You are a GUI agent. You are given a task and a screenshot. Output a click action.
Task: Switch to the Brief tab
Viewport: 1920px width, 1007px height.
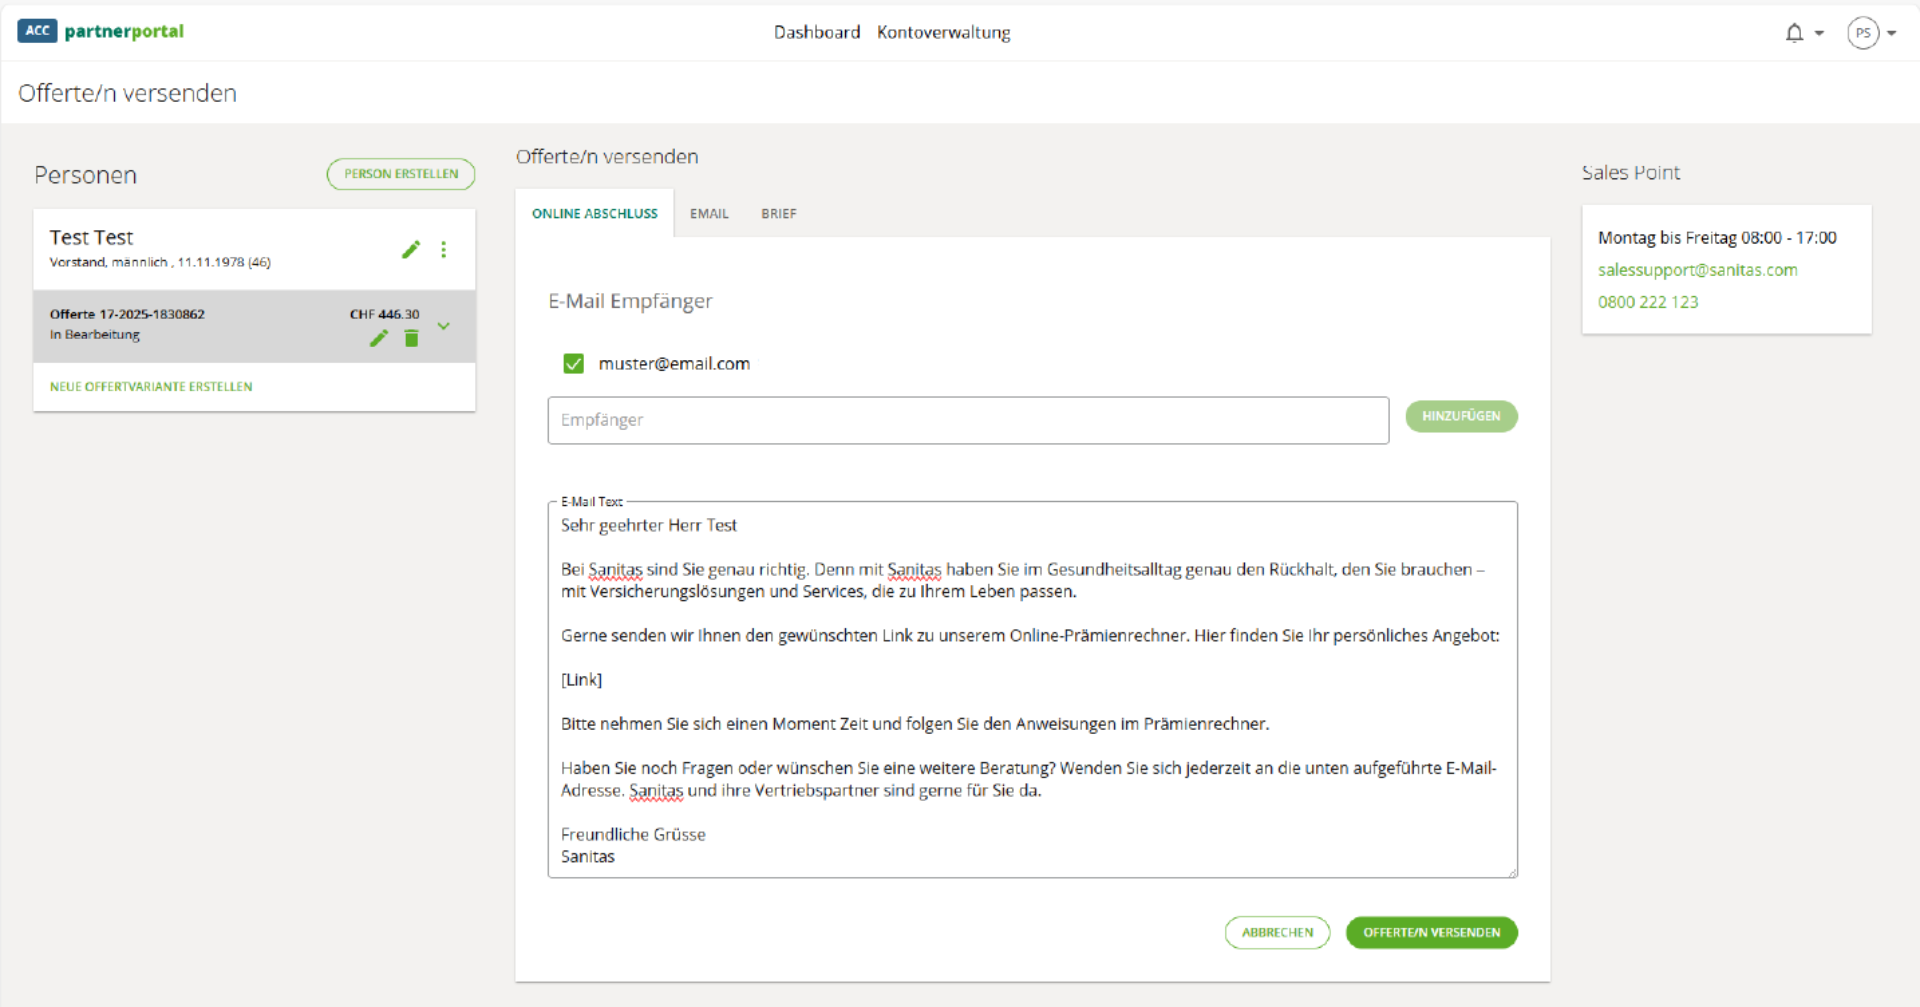coord(779,213)
